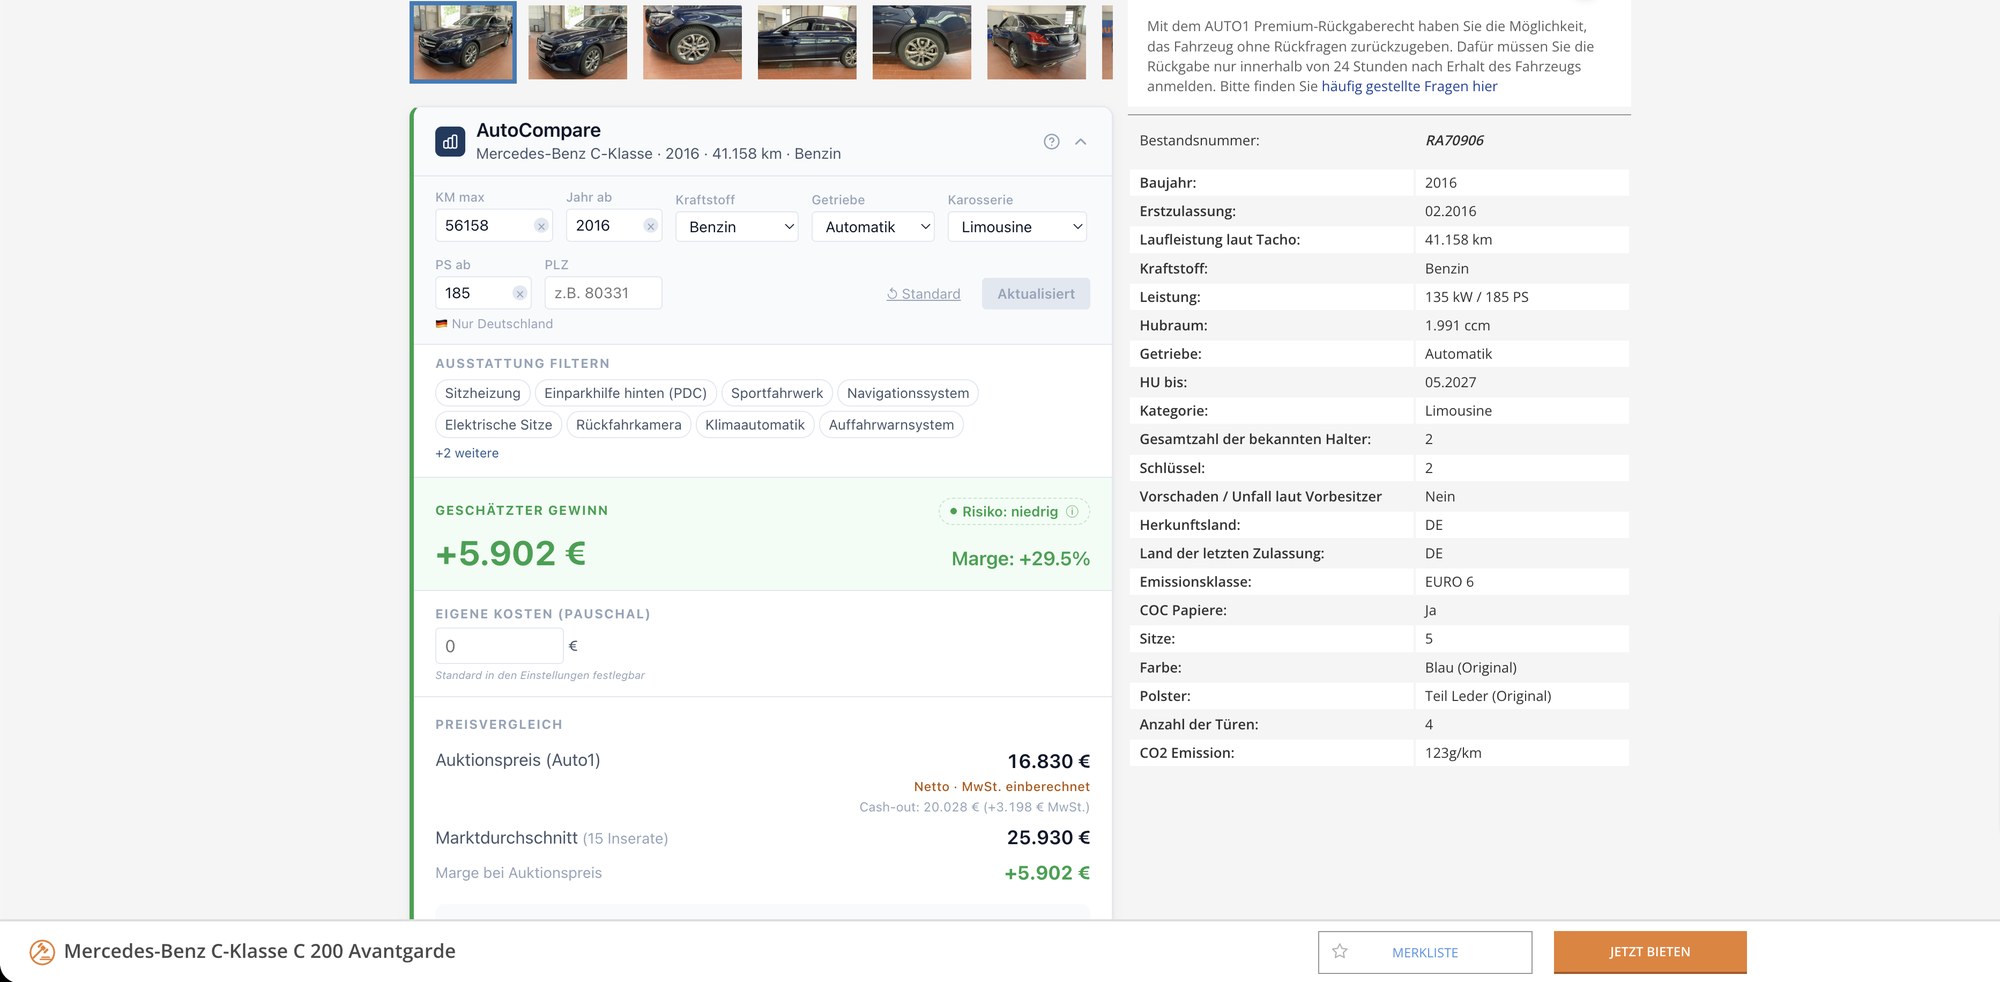Open the häufig gestellte Fragen hier link
The width and height of the screenshot is (2000, 982).
pos(1409,86)
